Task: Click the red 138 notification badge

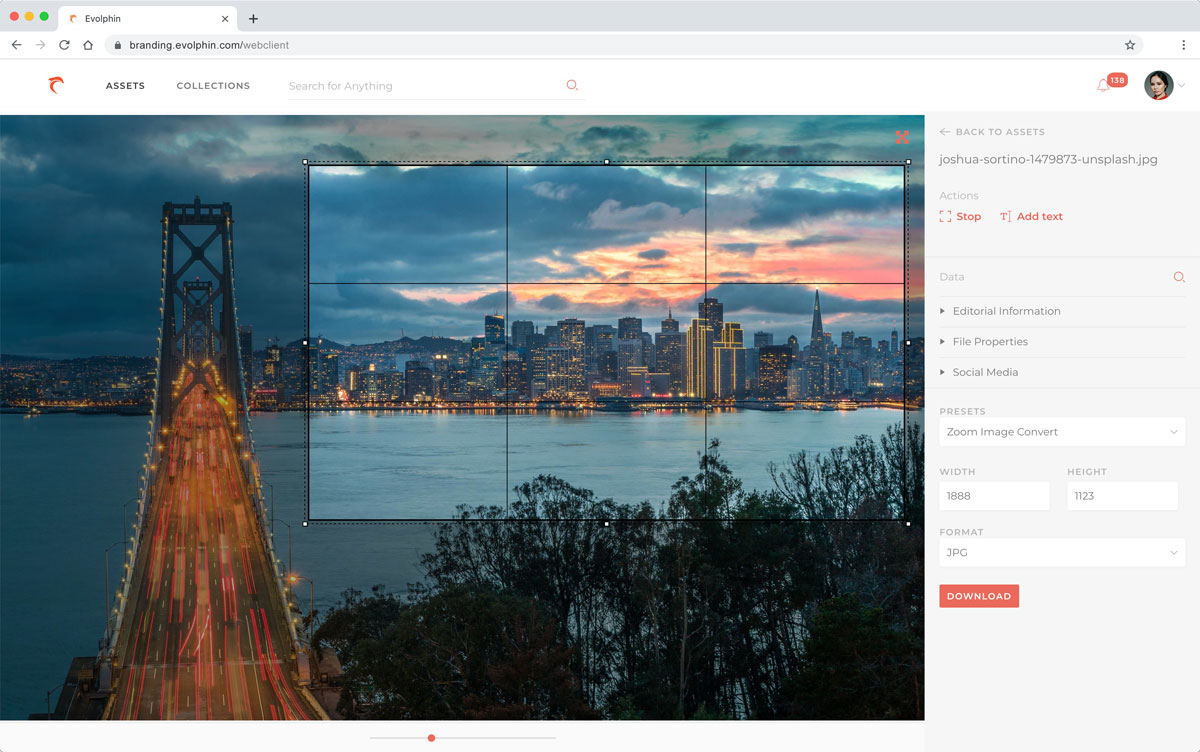Action: point(1117,80)
